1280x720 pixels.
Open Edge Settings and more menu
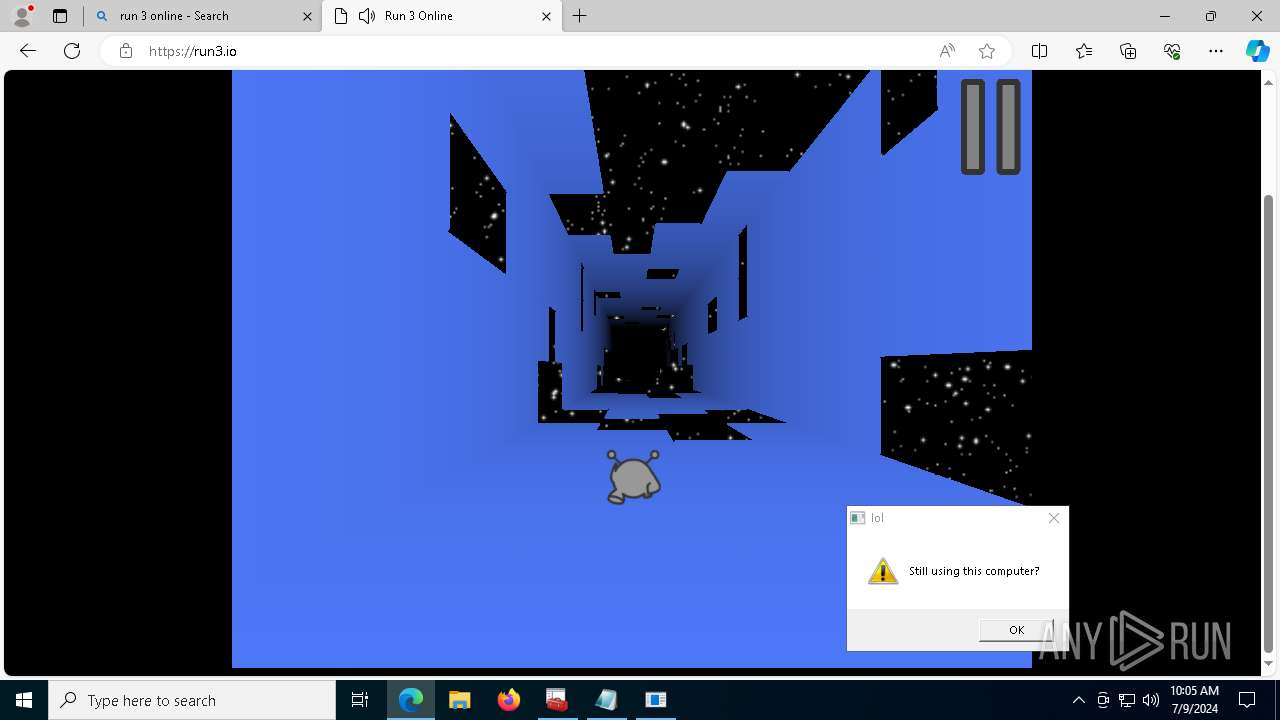tap(1216, 51)
